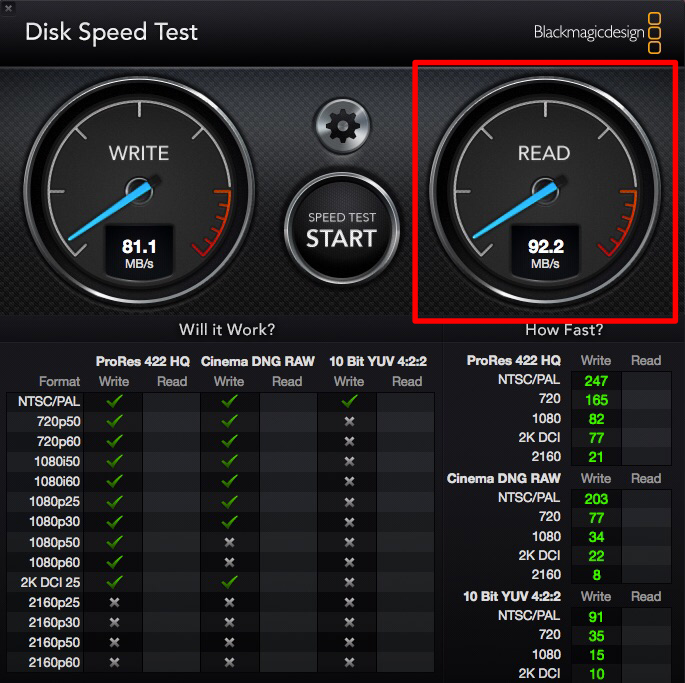Select the 'Will it Work?' heading
The height and width of the screenshot is (683, 685).
(x=227, y=329)
